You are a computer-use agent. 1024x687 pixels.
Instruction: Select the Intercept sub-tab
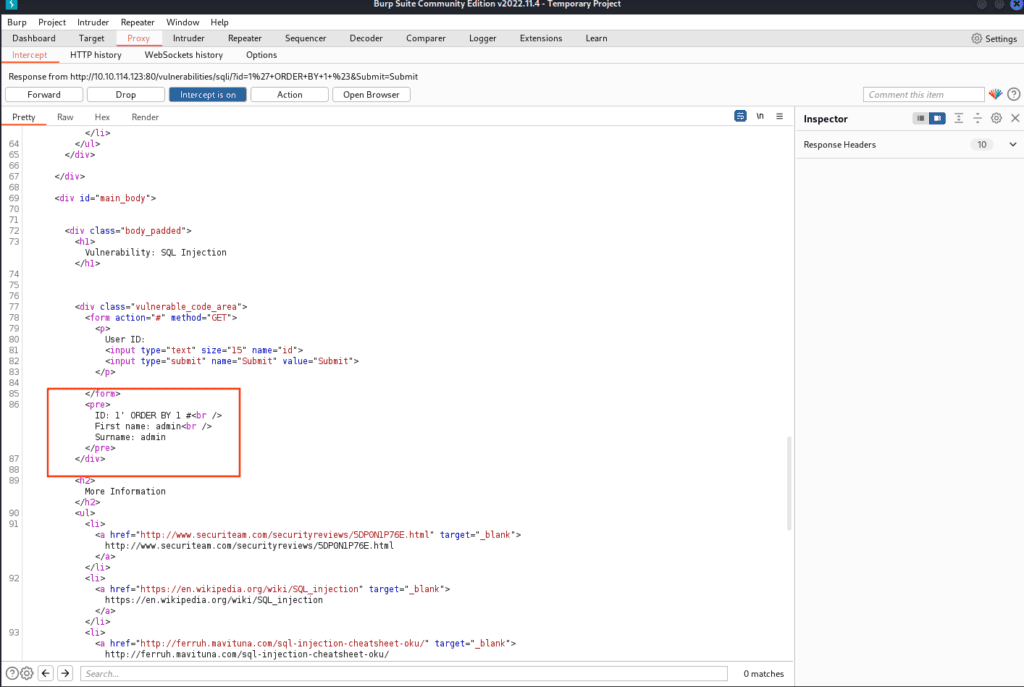click(29, 55)
